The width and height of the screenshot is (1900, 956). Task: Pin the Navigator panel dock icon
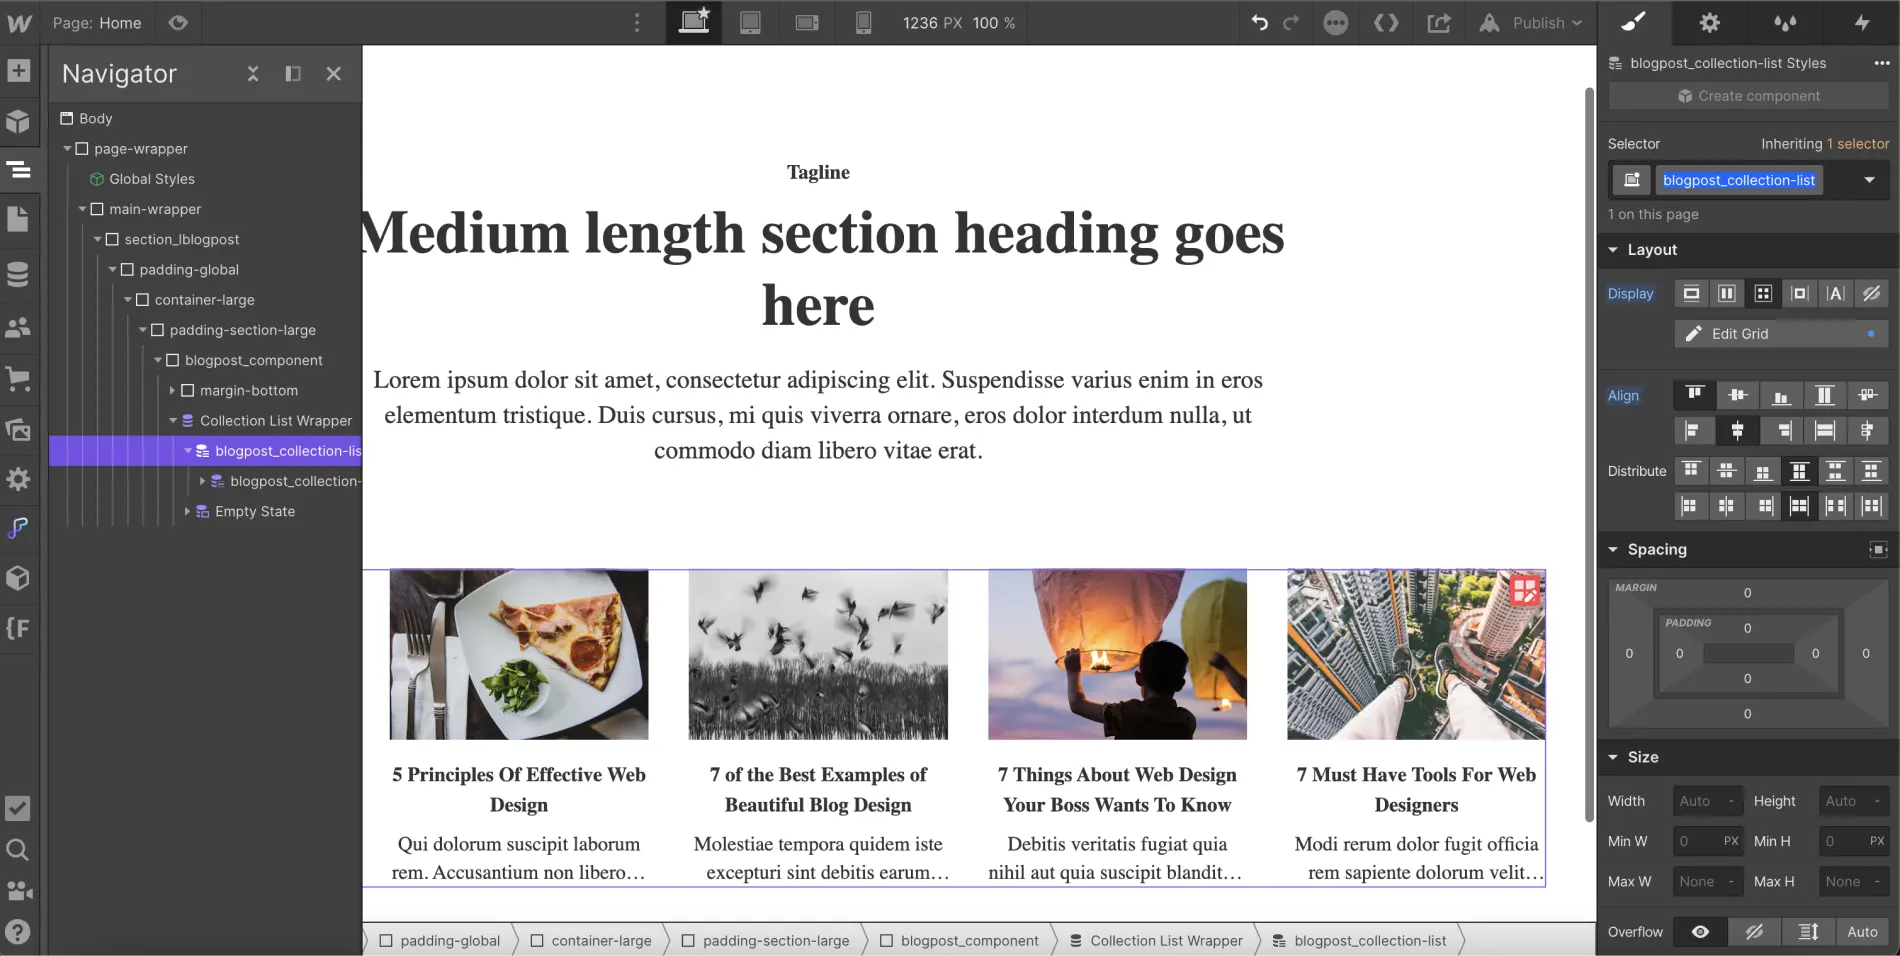pos(293,74)
